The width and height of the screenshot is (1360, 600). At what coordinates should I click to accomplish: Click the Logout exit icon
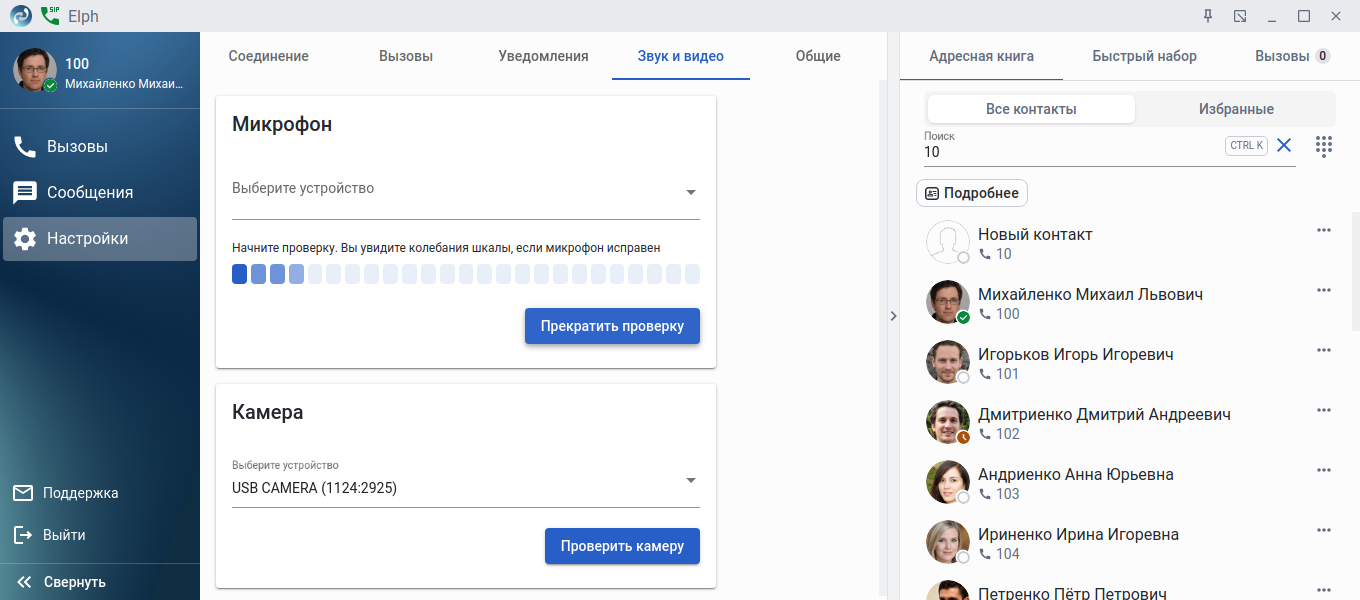click(x=23, y=535)
